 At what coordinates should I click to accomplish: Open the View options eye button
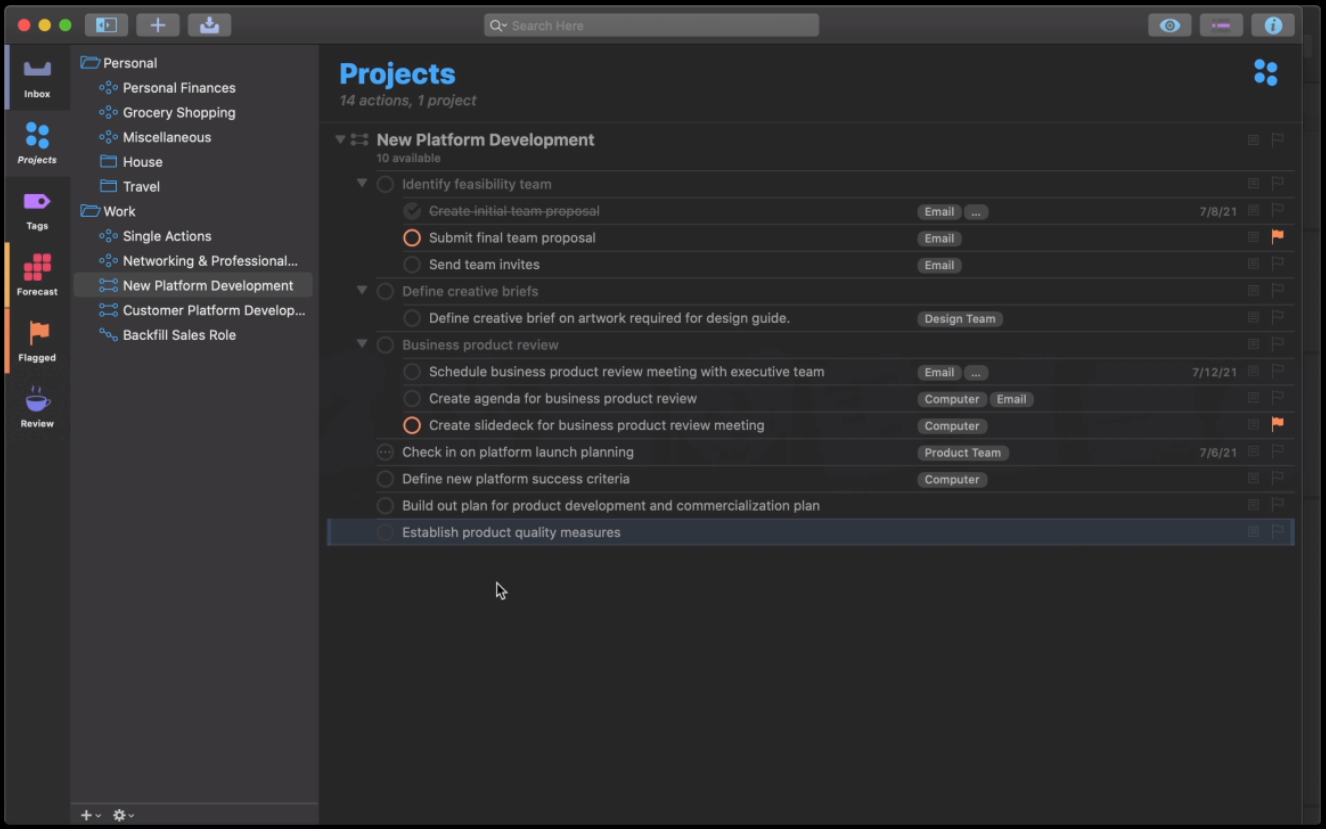click(x=1170, y=25)
